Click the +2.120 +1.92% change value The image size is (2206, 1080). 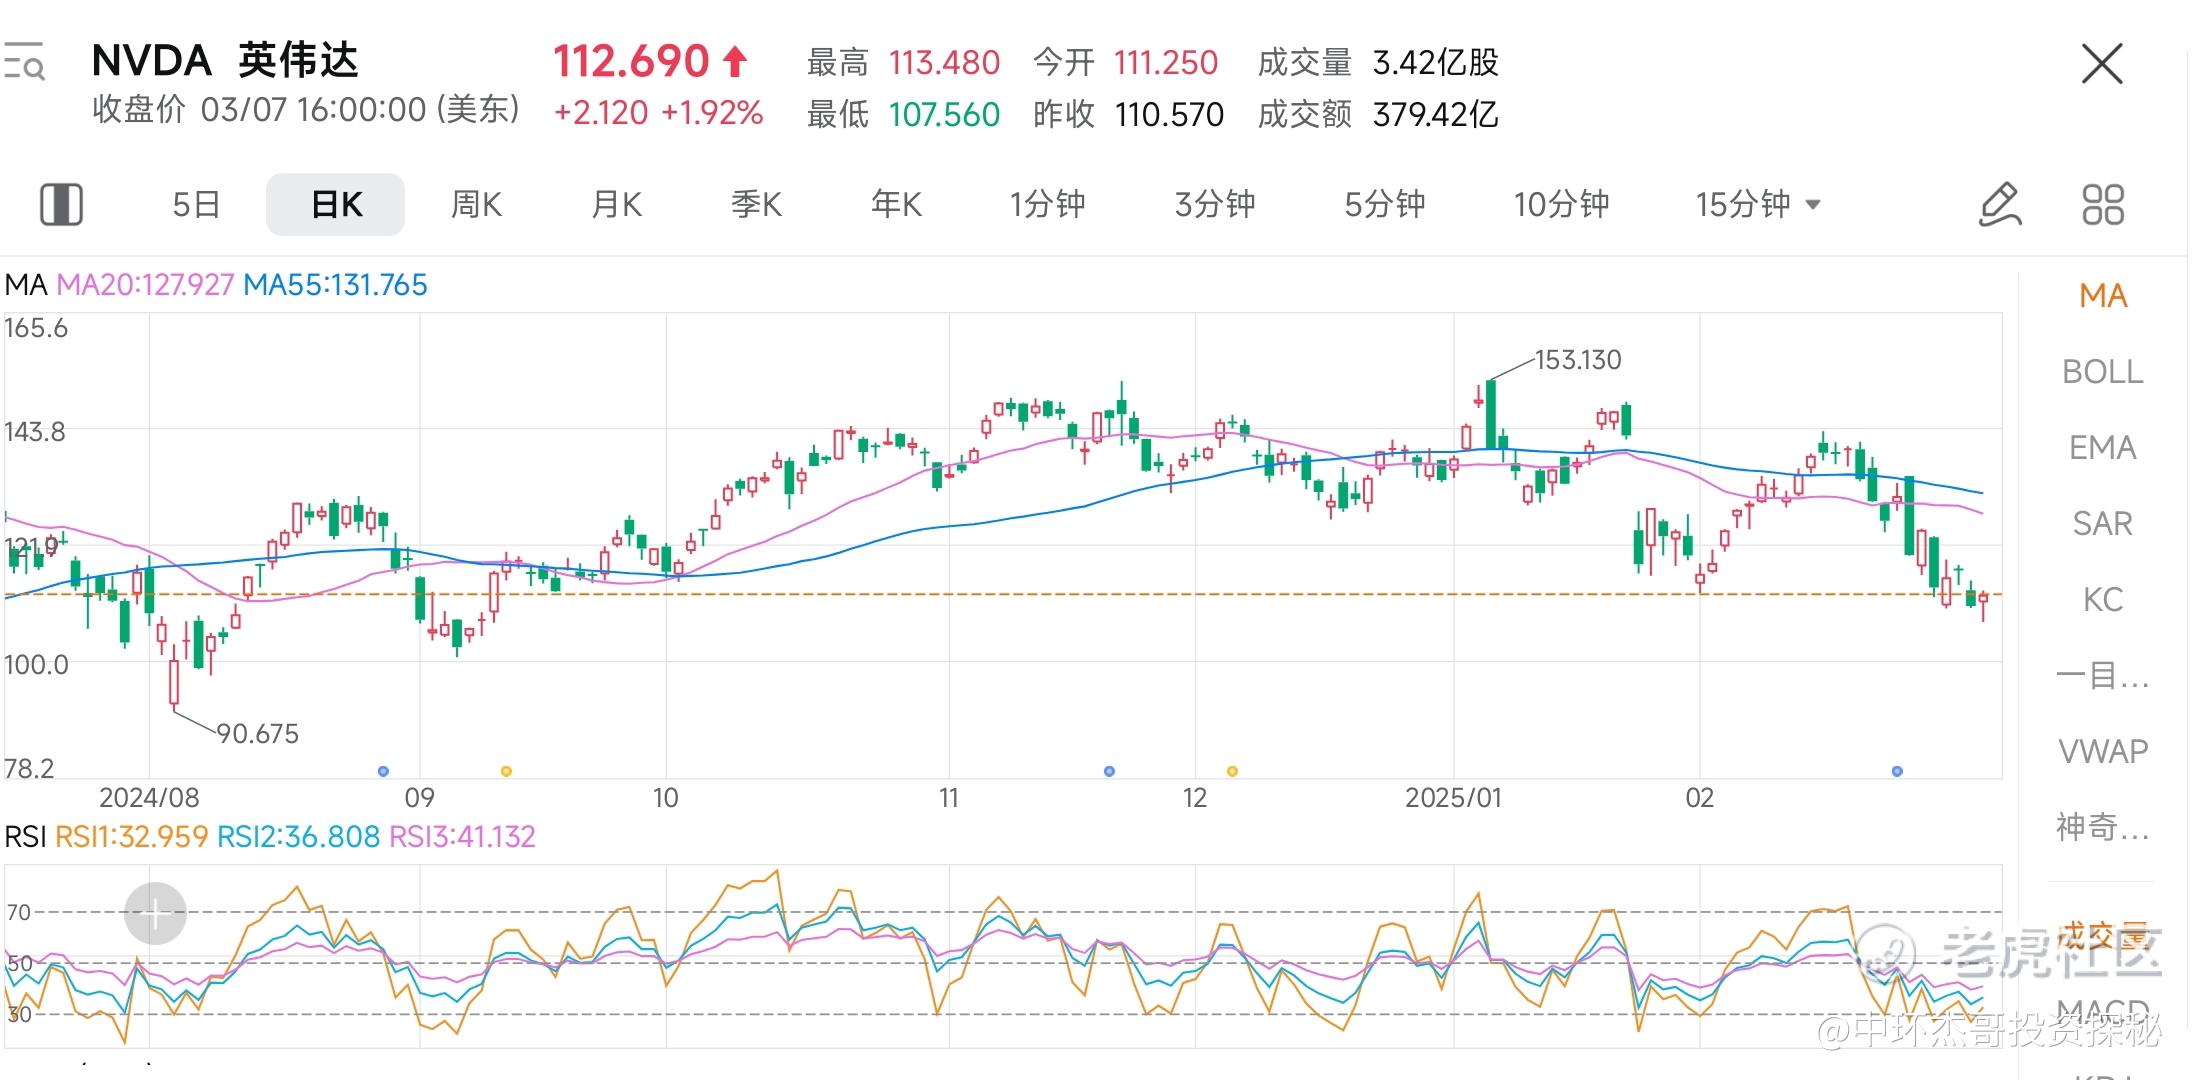pyautogui.click(x=658, y=113)
